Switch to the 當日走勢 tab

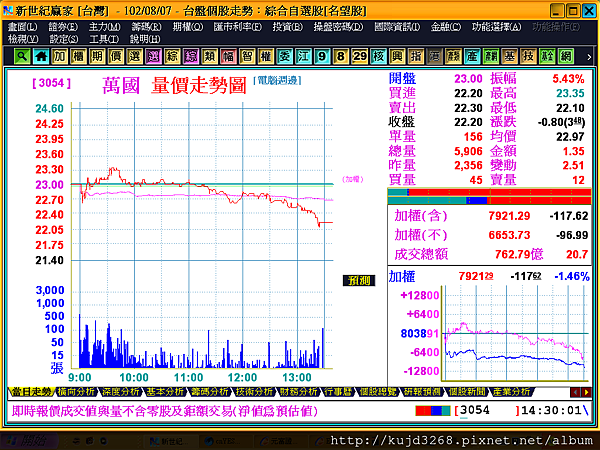pos(31,392)
